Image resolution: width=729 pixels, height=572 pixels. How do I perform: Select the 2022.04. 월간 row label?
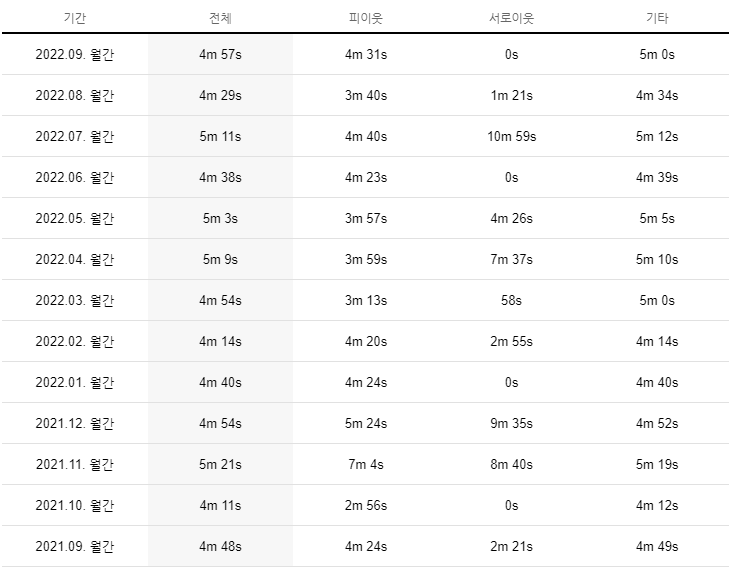pyautogui.click(x=74, y=259)
